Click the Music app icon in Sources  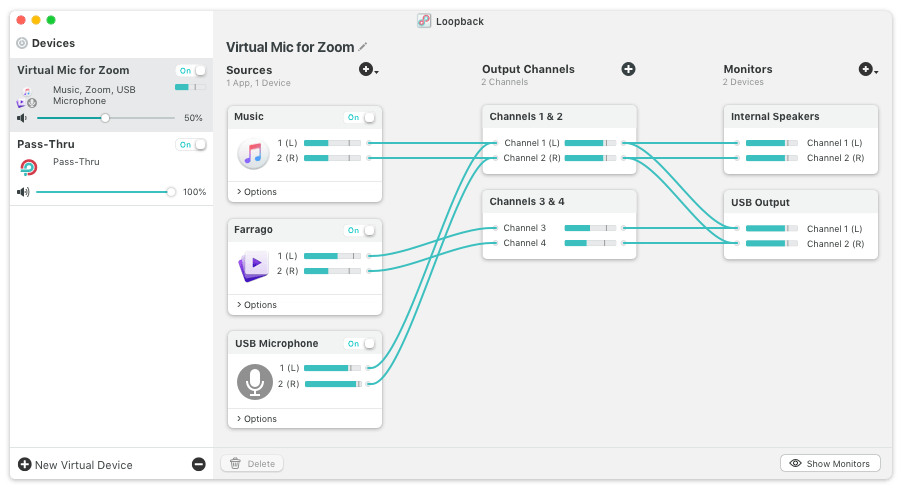253,155
